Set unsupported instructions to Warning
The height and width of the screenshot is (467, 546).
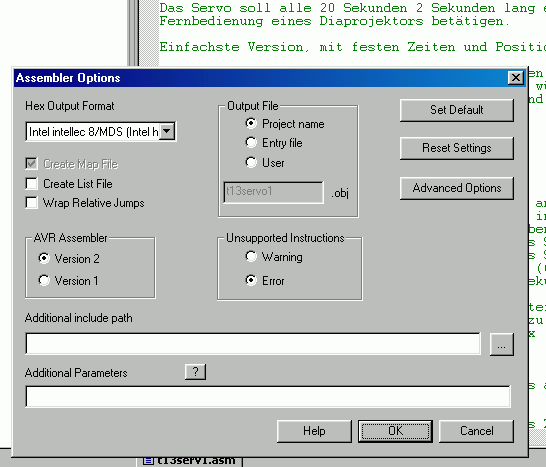[251, 257]
